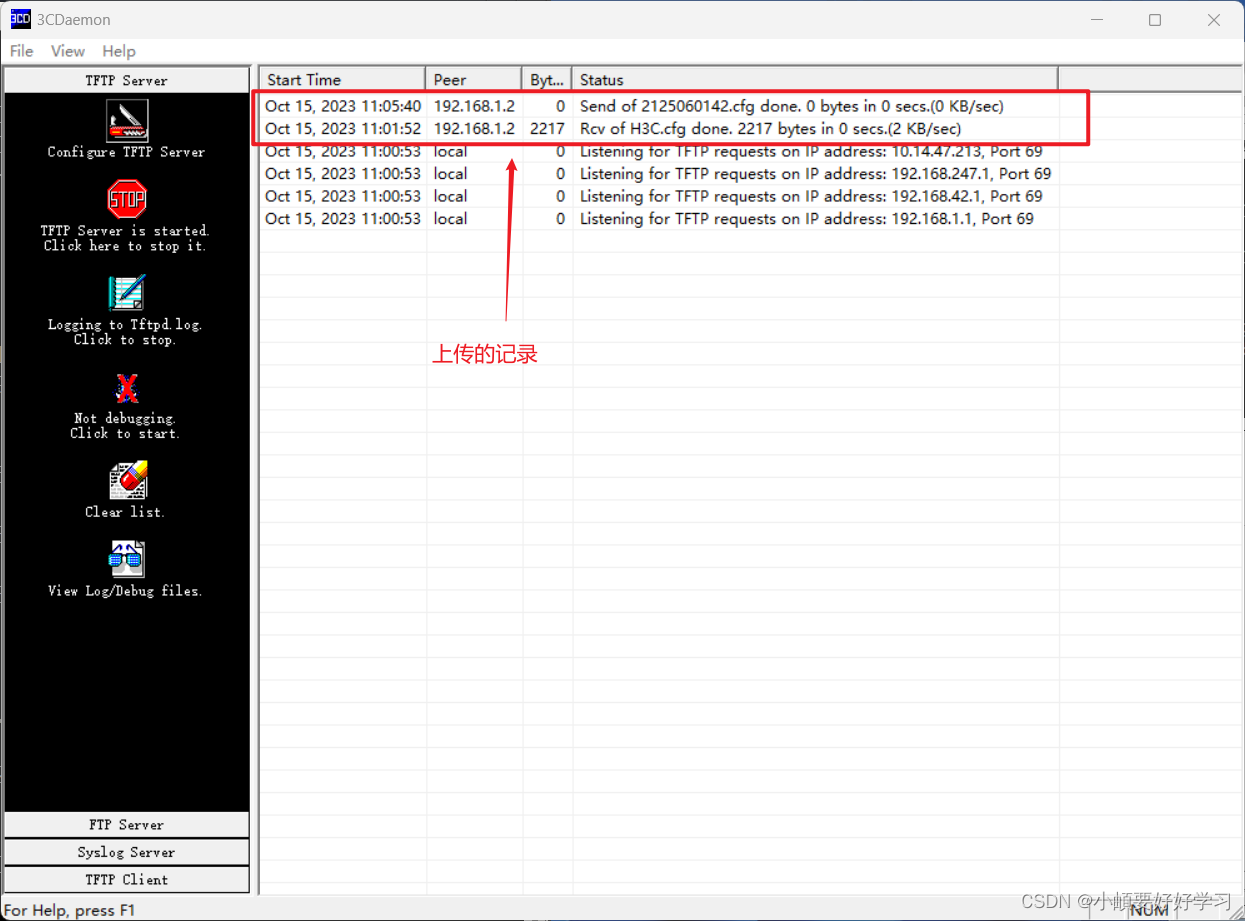
Task: Click the Status column header
Action: (x=815, y=80)
